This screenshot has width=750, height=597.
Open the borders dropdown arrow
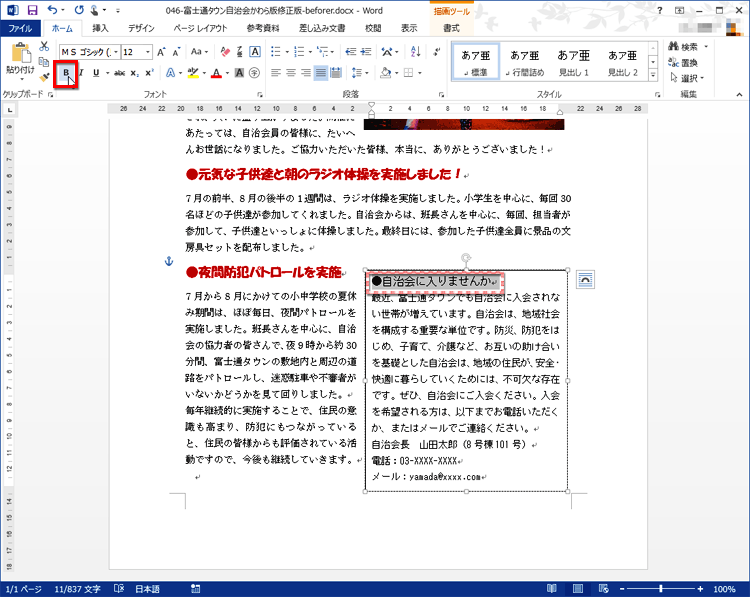[x=420, y=73]
